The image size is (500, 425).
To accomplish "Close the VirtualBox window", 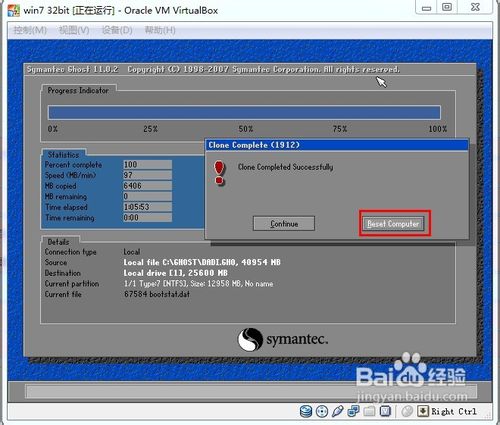I will 475,7.
